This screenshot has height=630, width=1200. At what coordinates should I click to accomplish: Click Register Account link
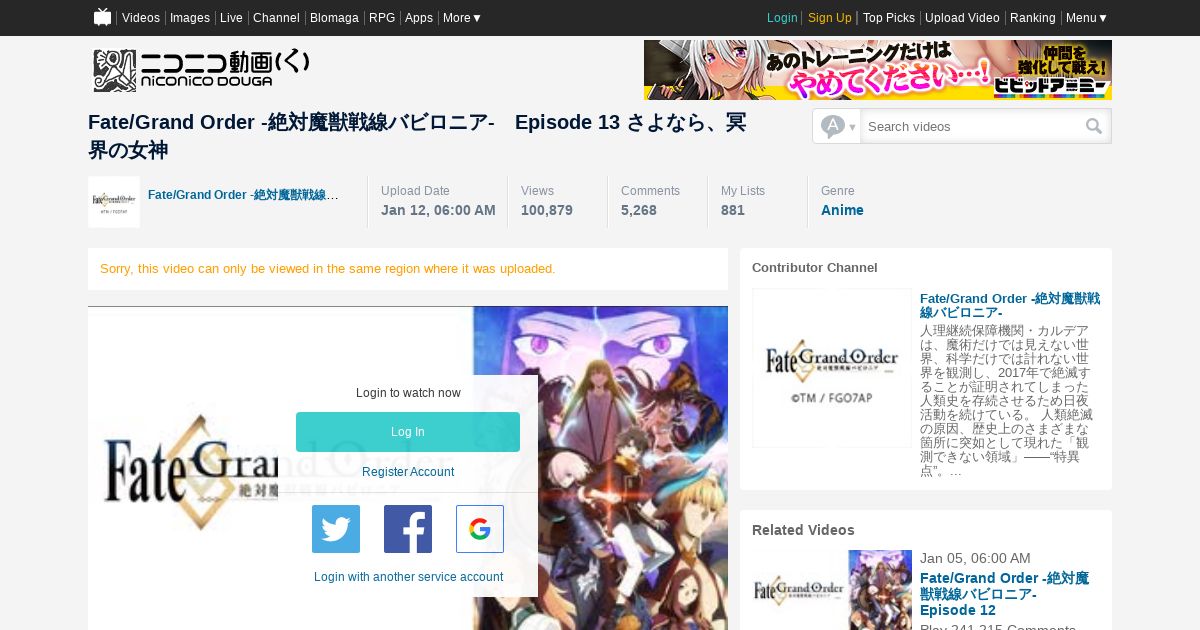pos(408,472)
